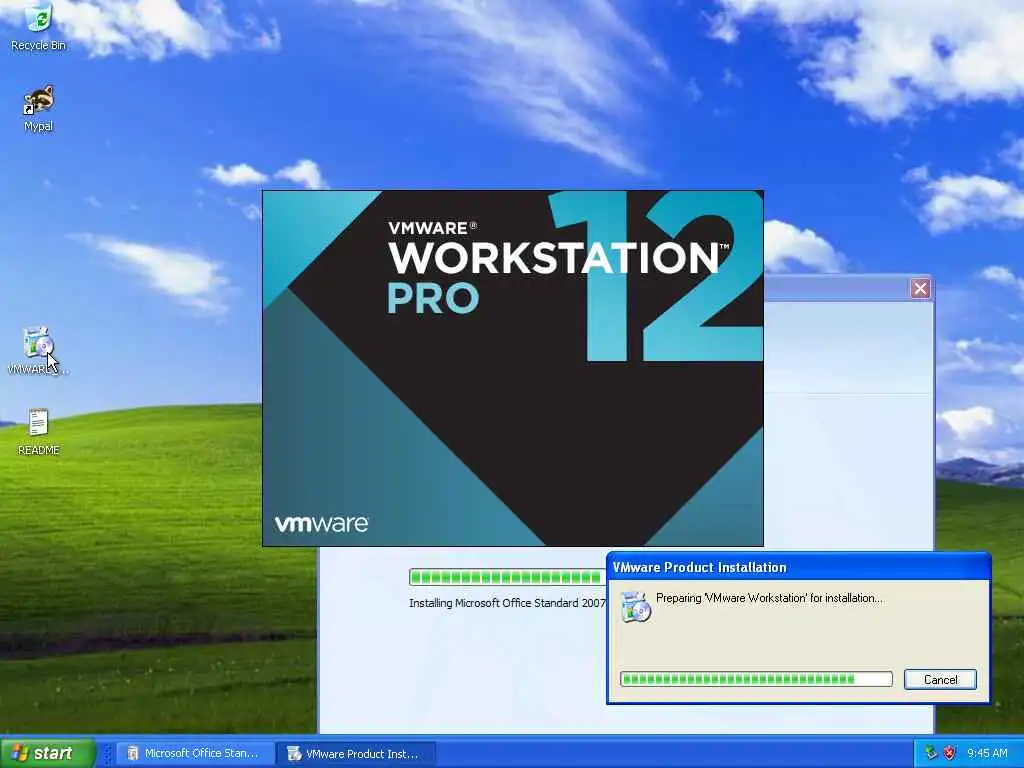Close the Microsoft Office installer window
This screenshot has width=1024, height=768.
[920, 289]
